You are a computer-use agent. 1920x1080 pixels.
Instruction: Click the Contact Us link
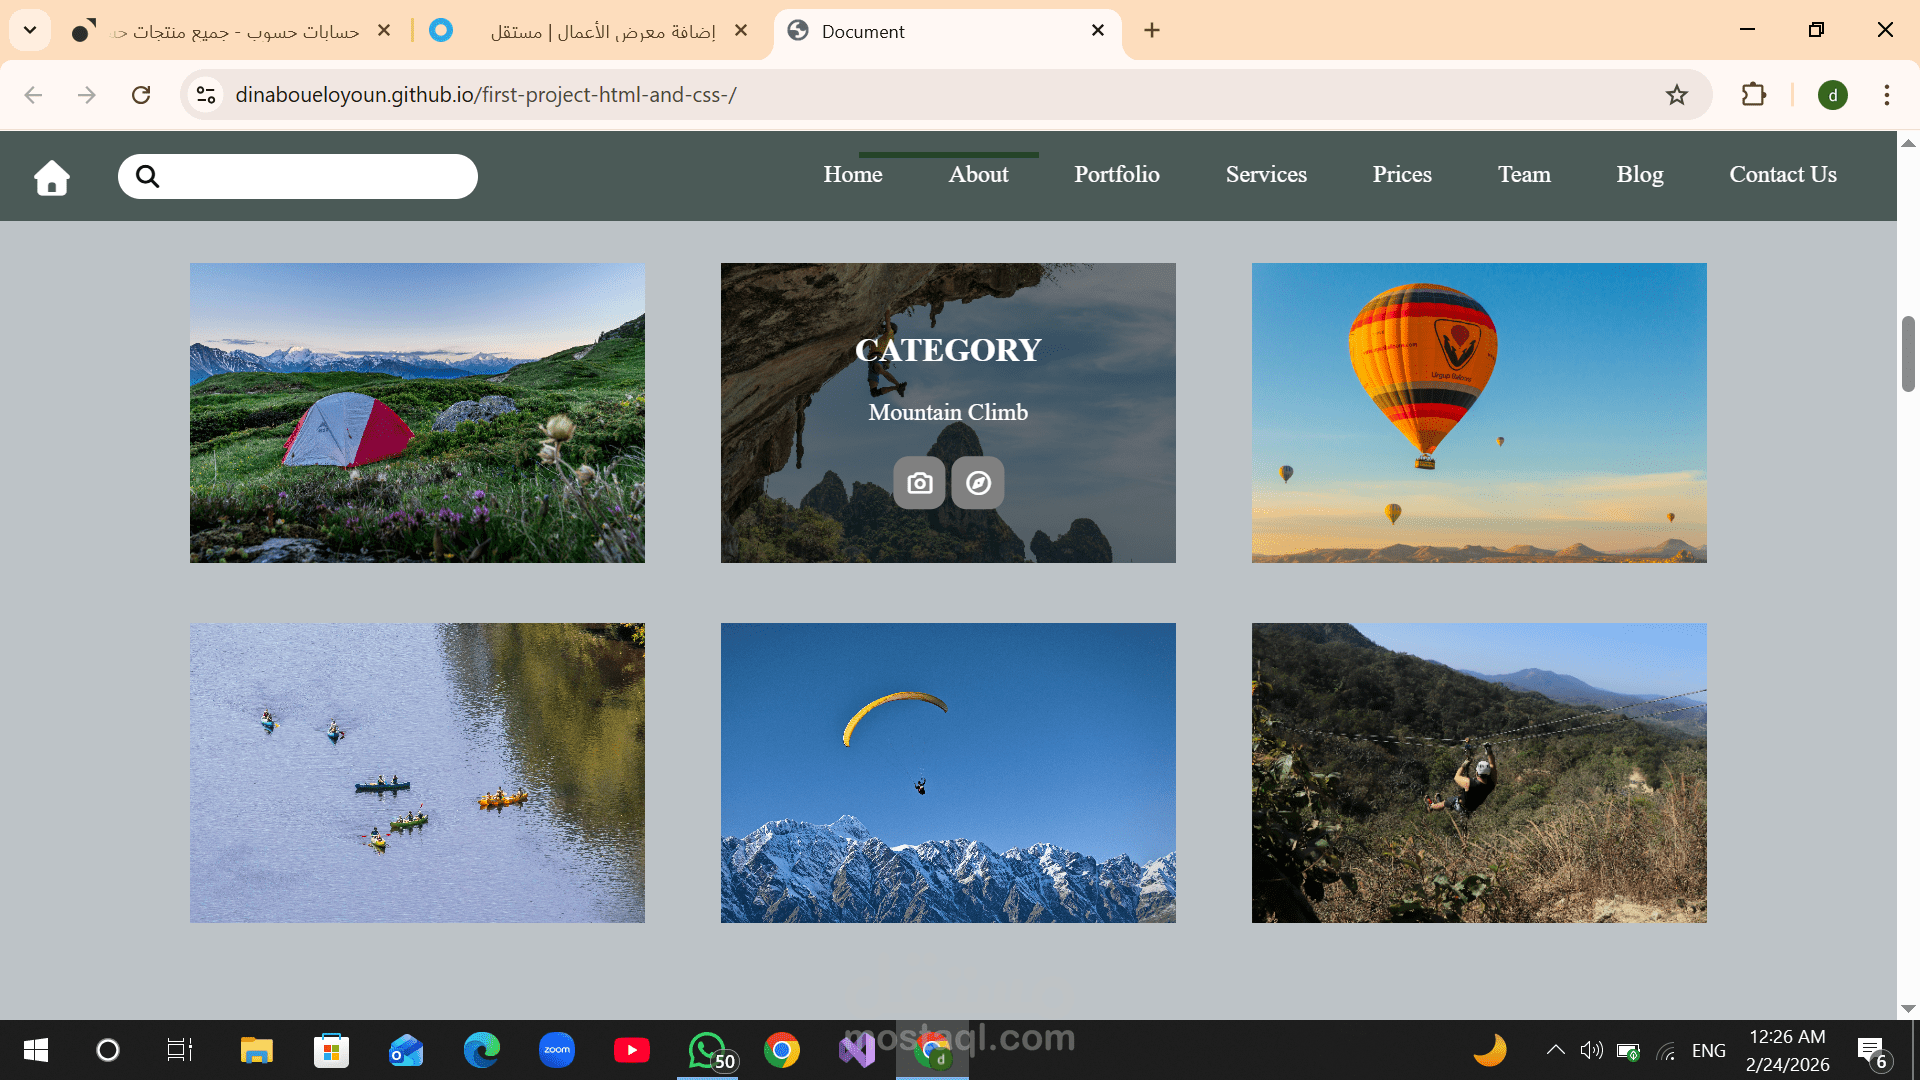click(x=1783, y=174)
